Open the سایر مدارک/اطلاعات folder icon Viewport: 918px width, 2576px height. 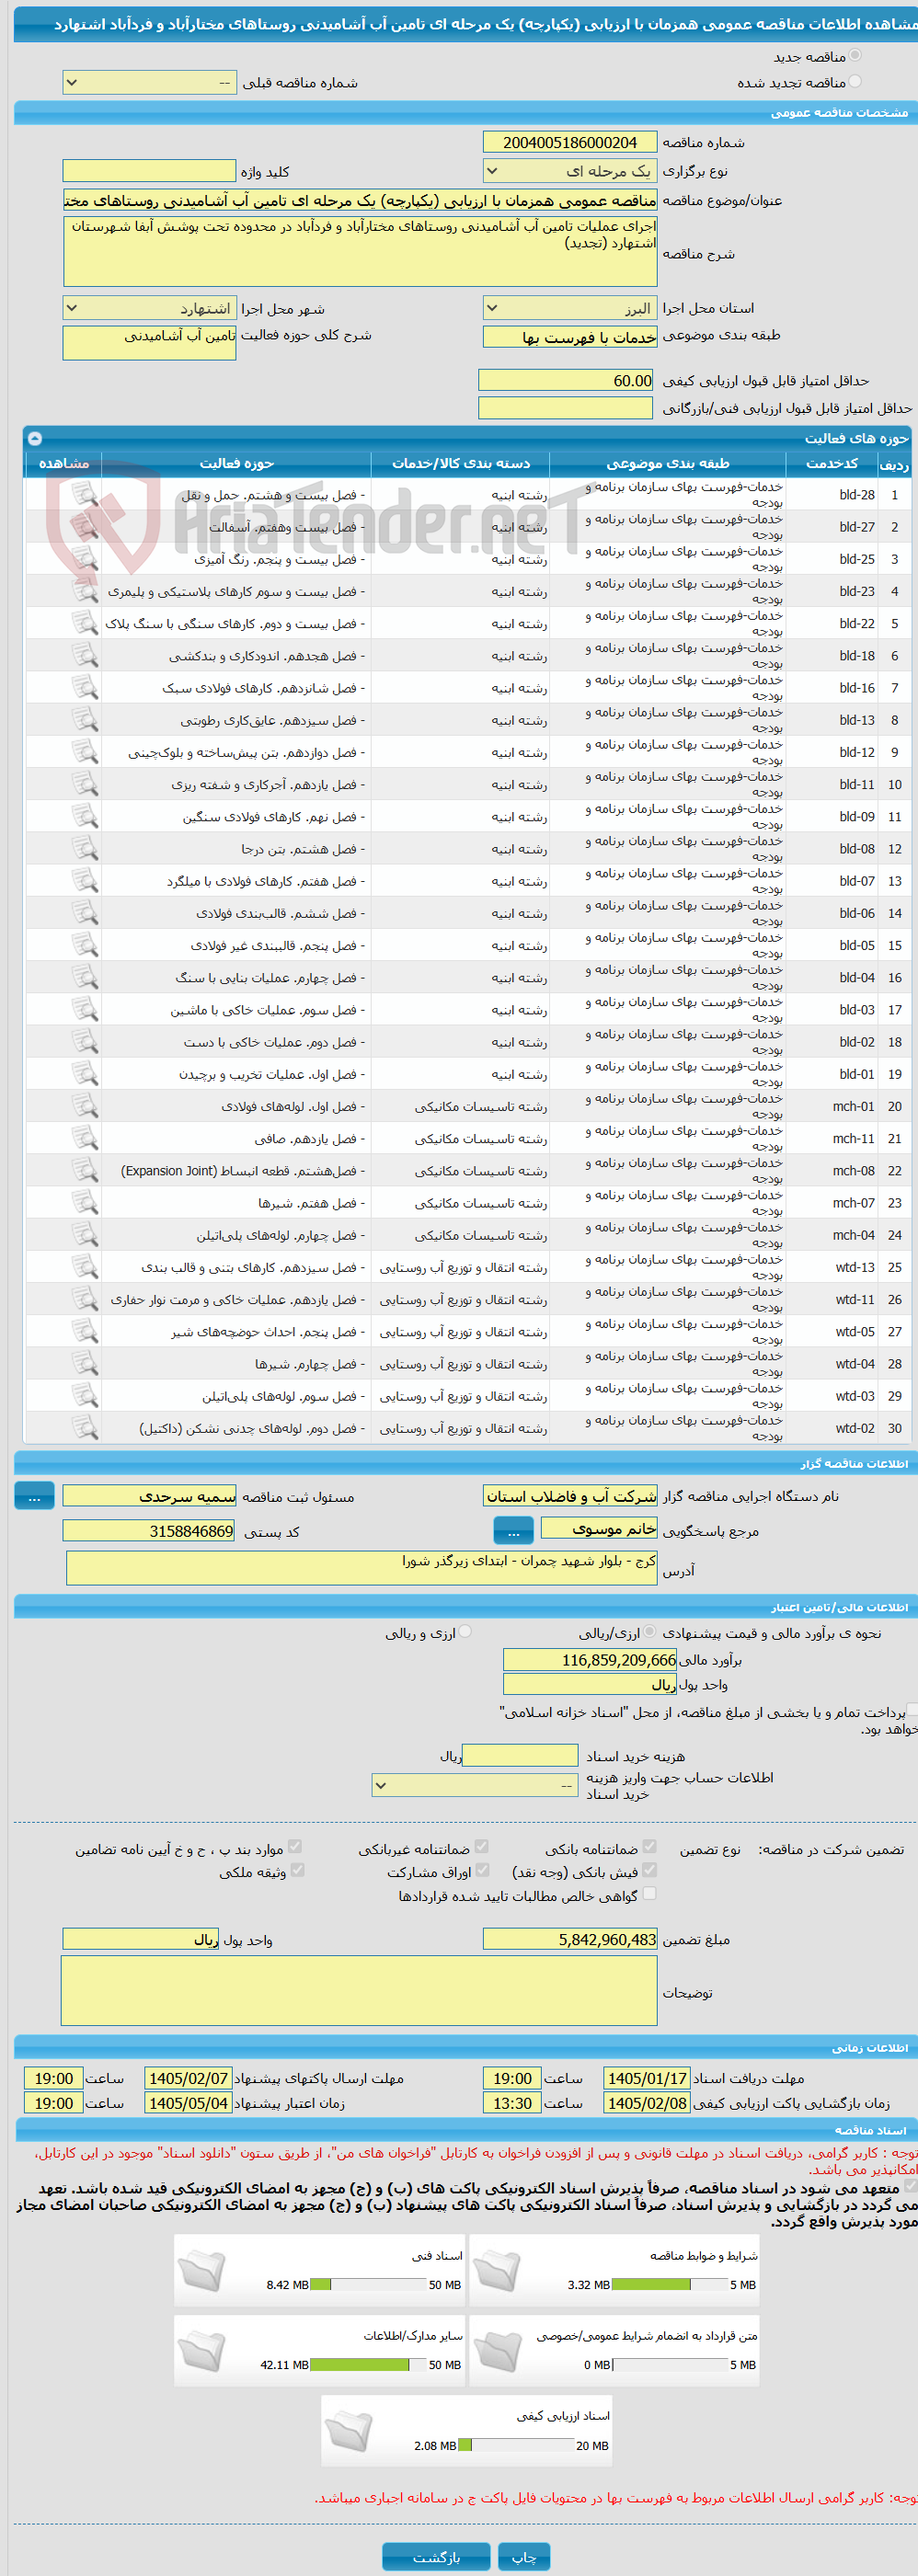coord(202,2350)
